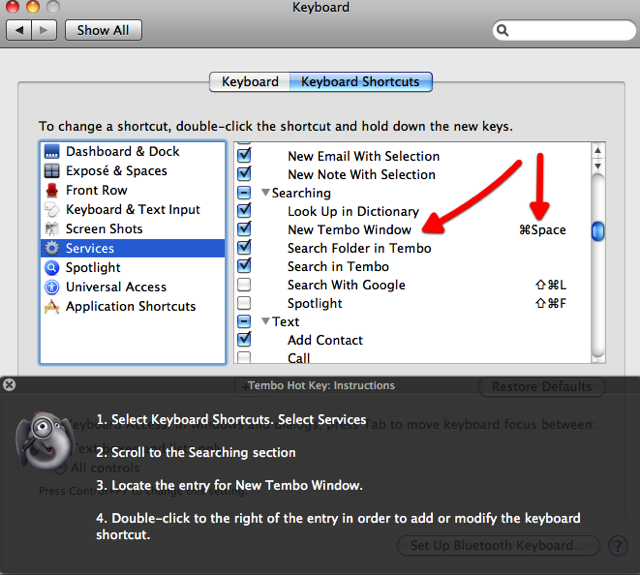
Task: Select the New Note With Selection row
Action: pos(361,175)
